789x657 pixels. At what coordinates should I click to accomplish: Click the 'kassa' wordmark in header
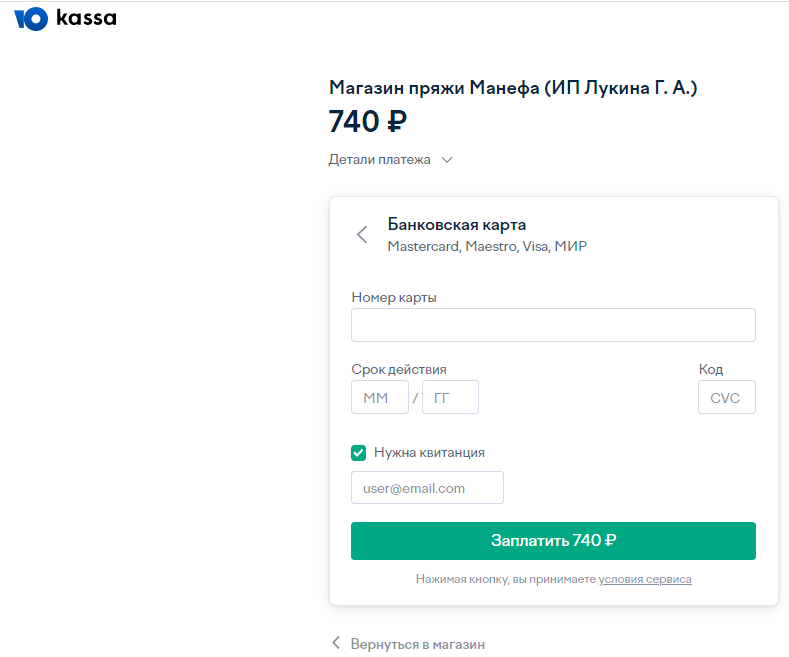tap(86, 18)
